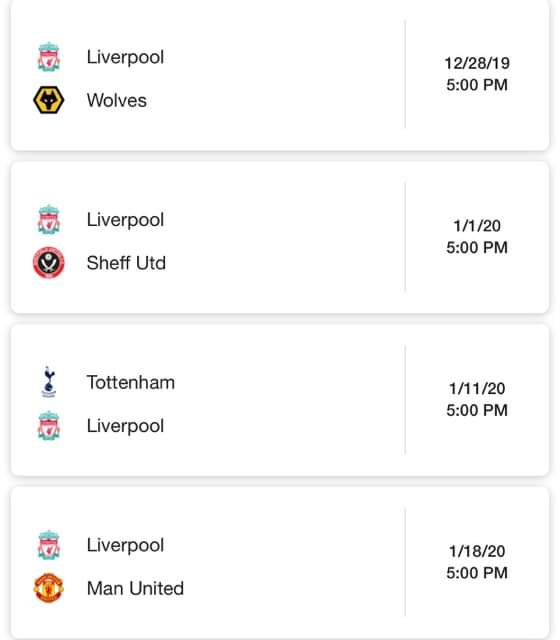
Task: Click Liverpool name above Man United
Action: coord(125,545)
